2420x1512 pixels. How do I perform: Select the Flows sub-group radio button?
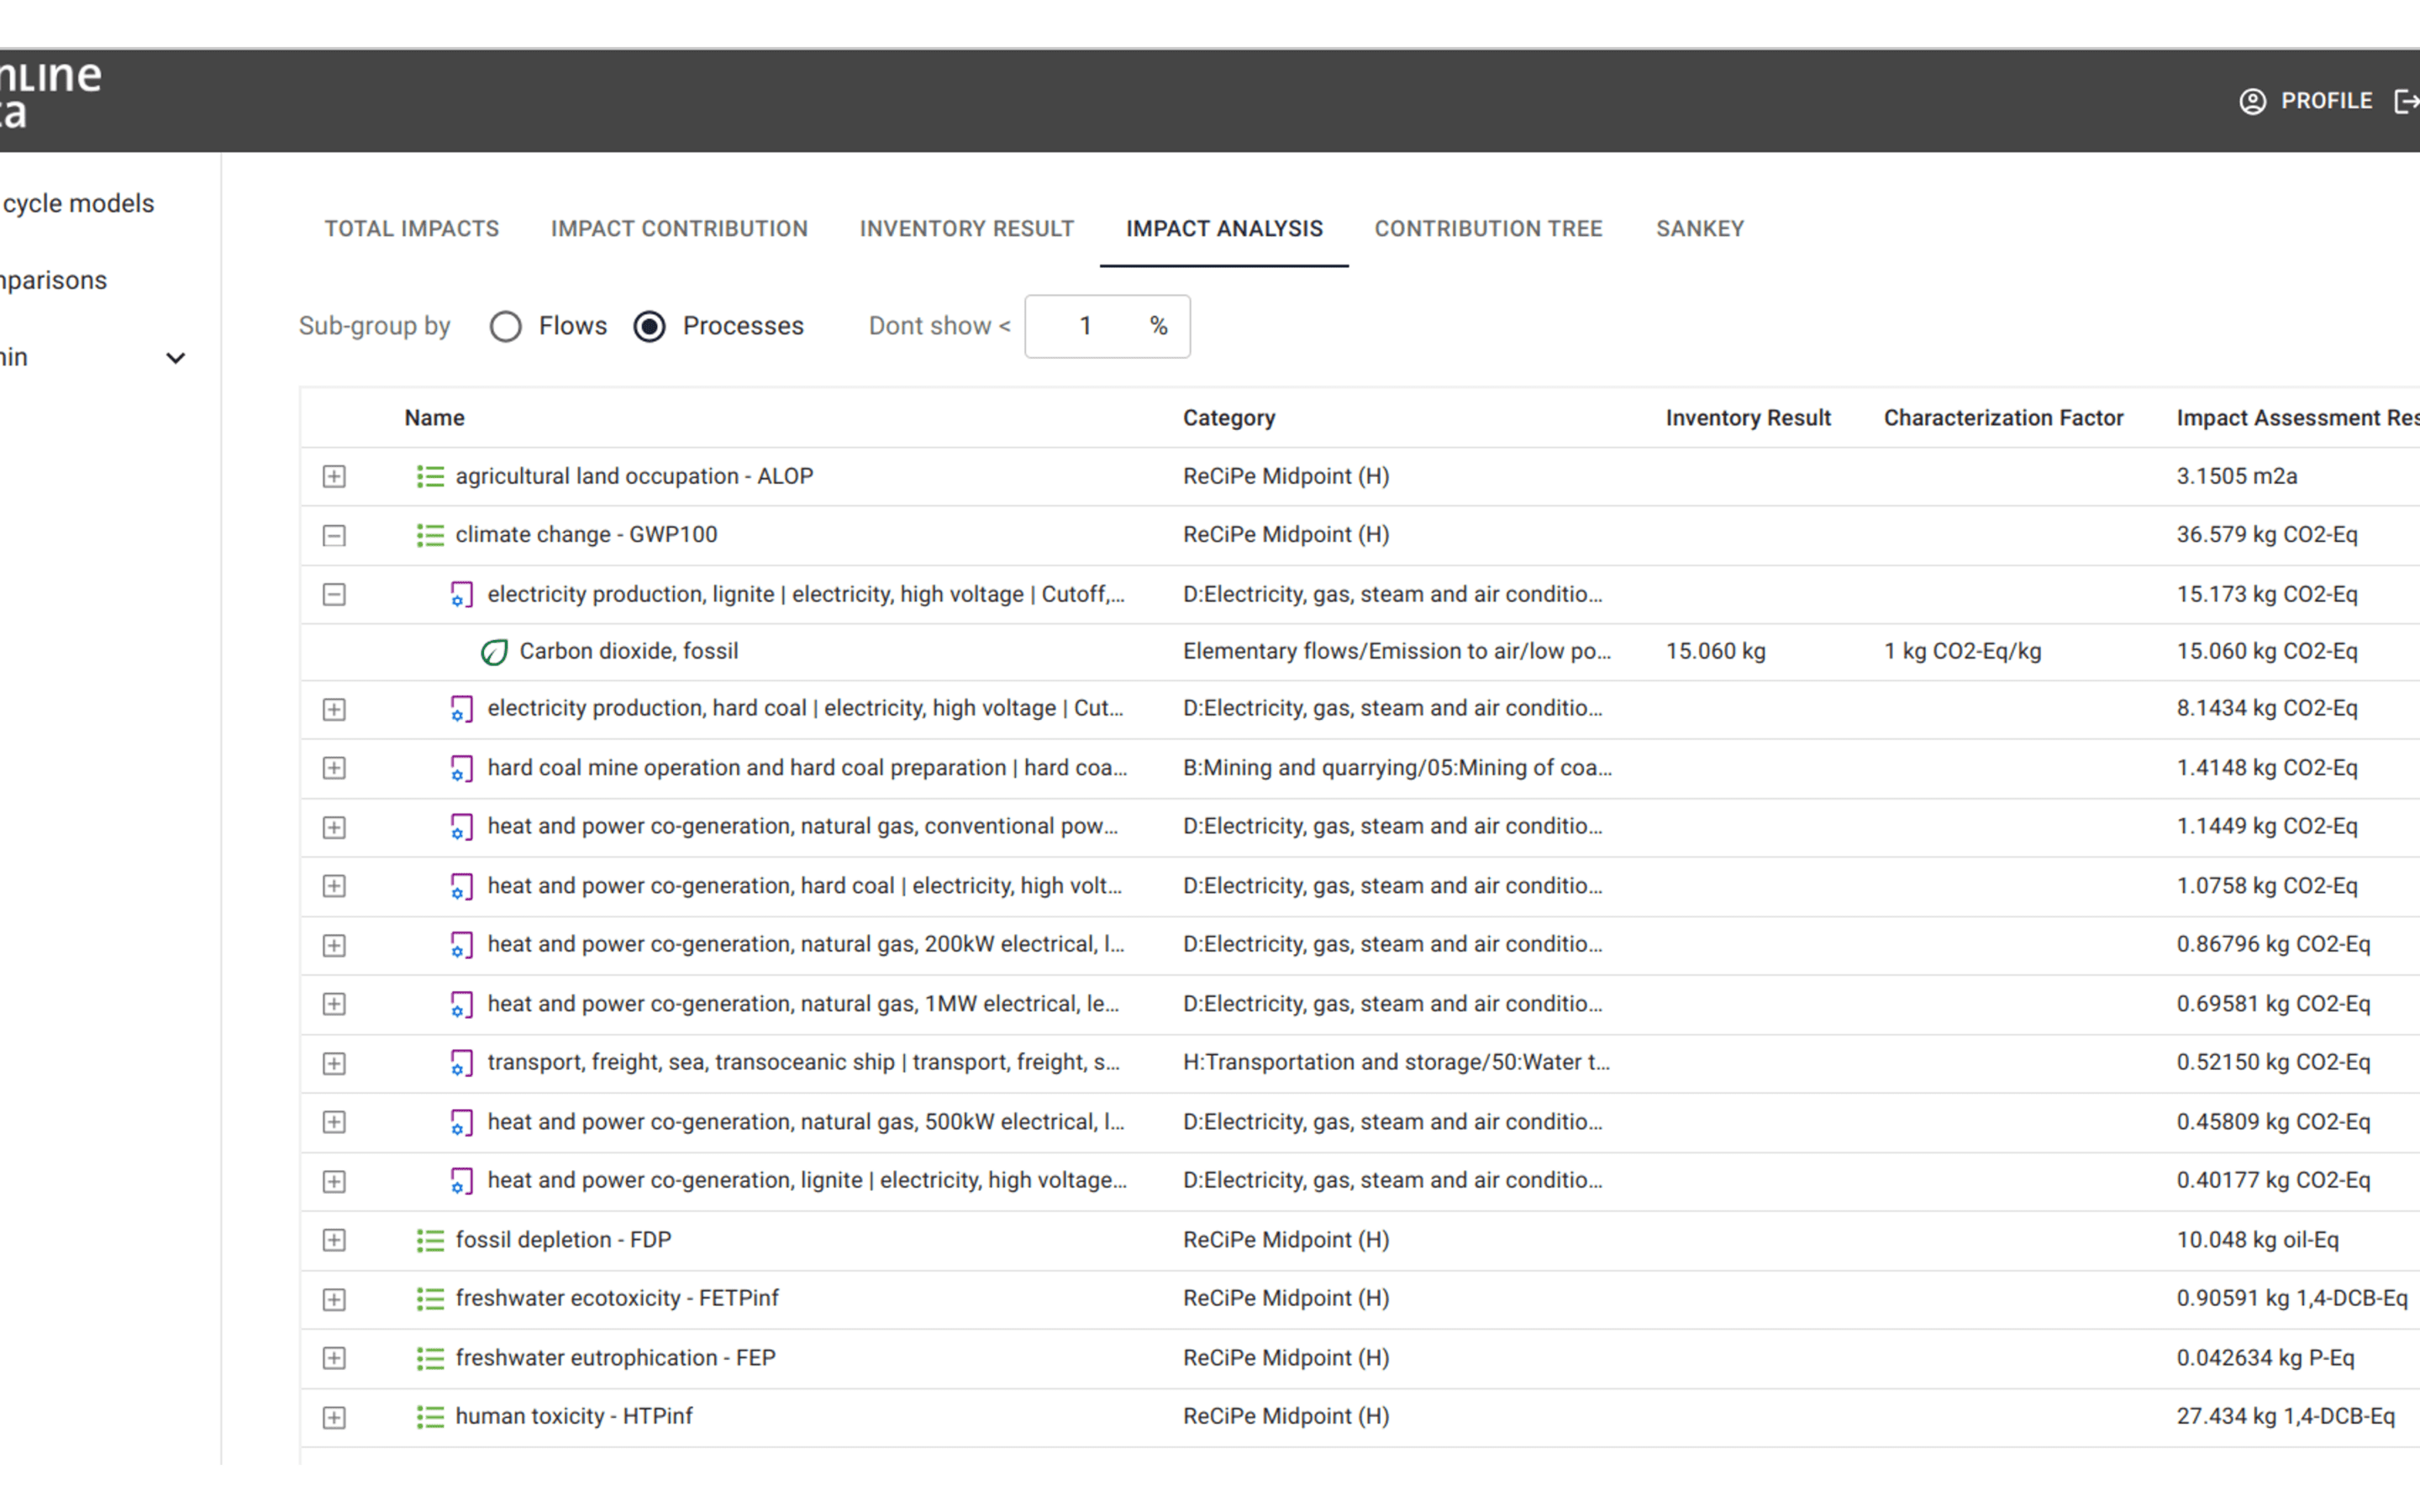coord(505,326)
